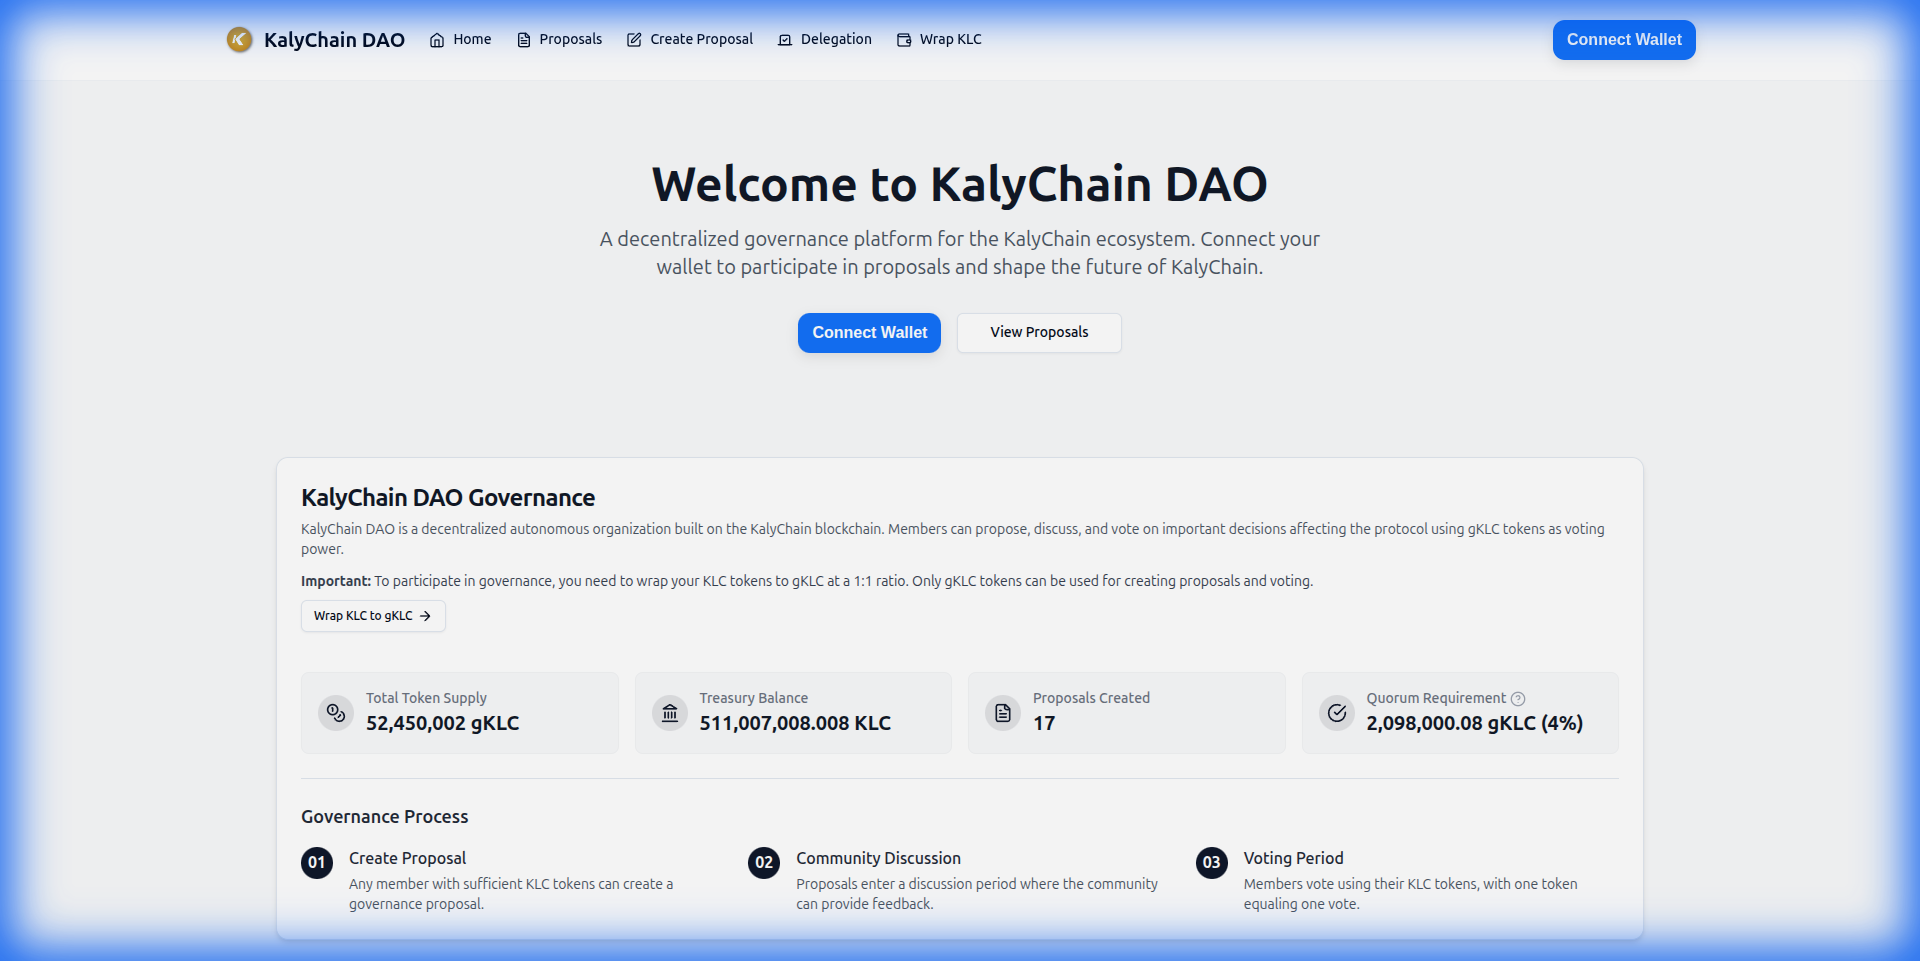Click the Proposals document icon in navbar
This screenshot has width=1920, height=961.
point(524,40)
